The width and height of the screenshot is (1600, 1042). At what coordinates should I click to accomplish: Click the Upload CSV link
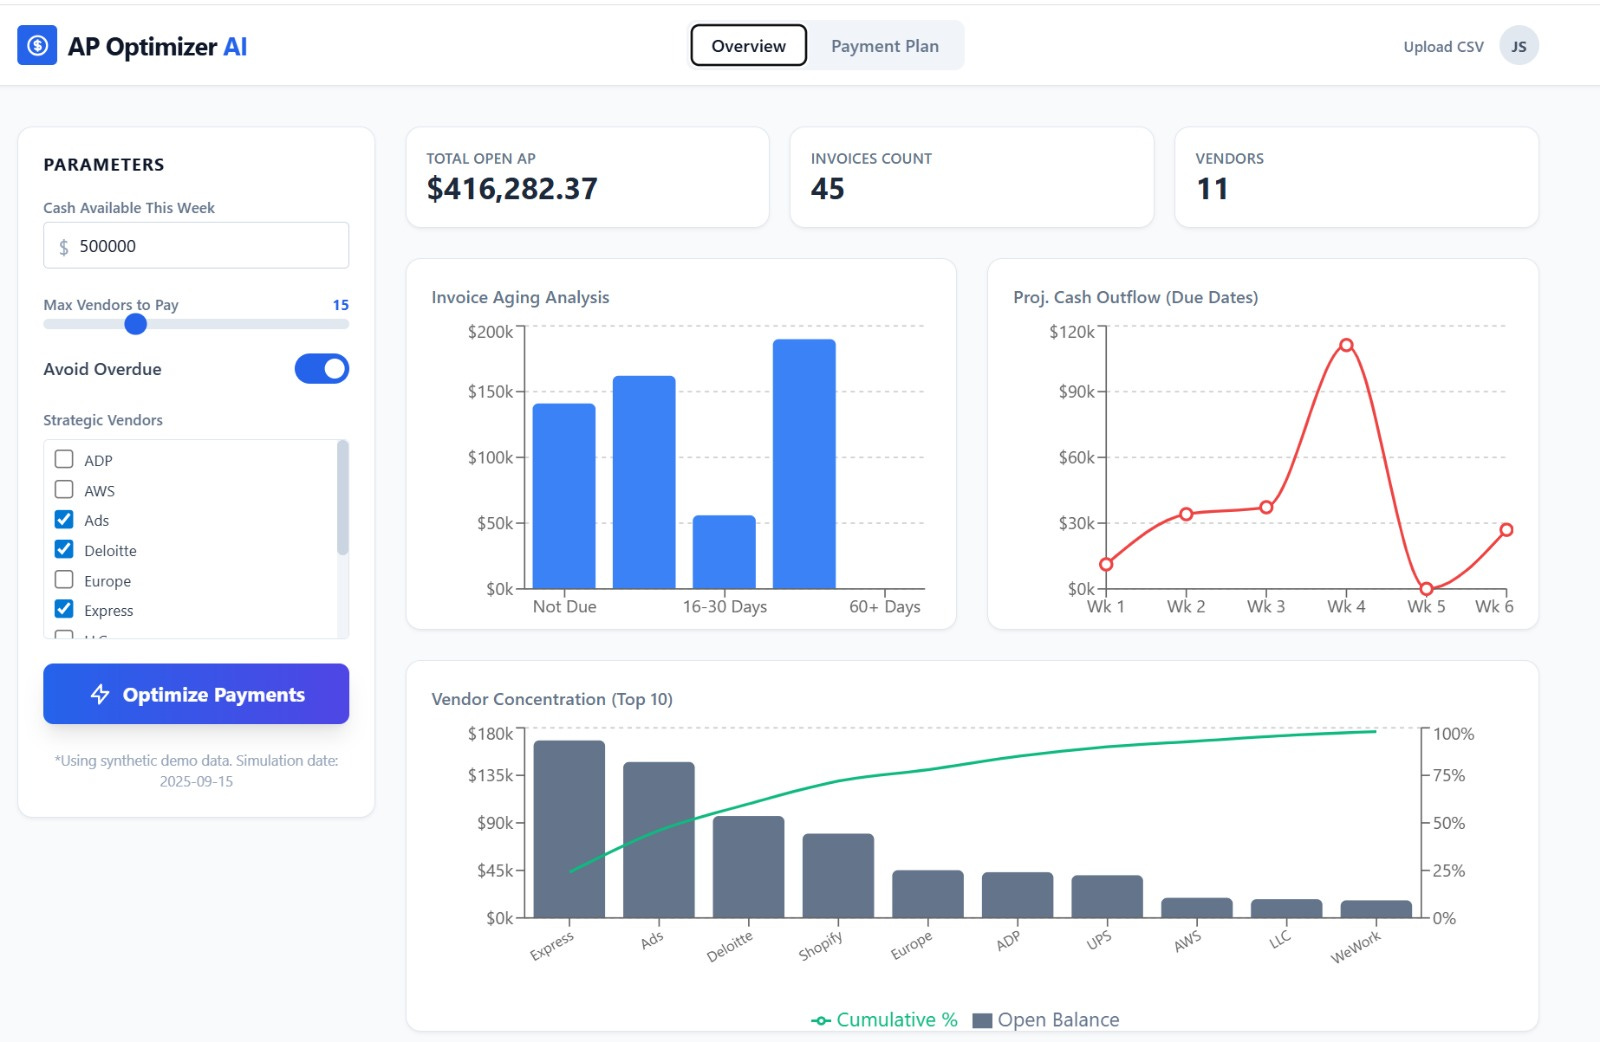(x=1443, y=47)
